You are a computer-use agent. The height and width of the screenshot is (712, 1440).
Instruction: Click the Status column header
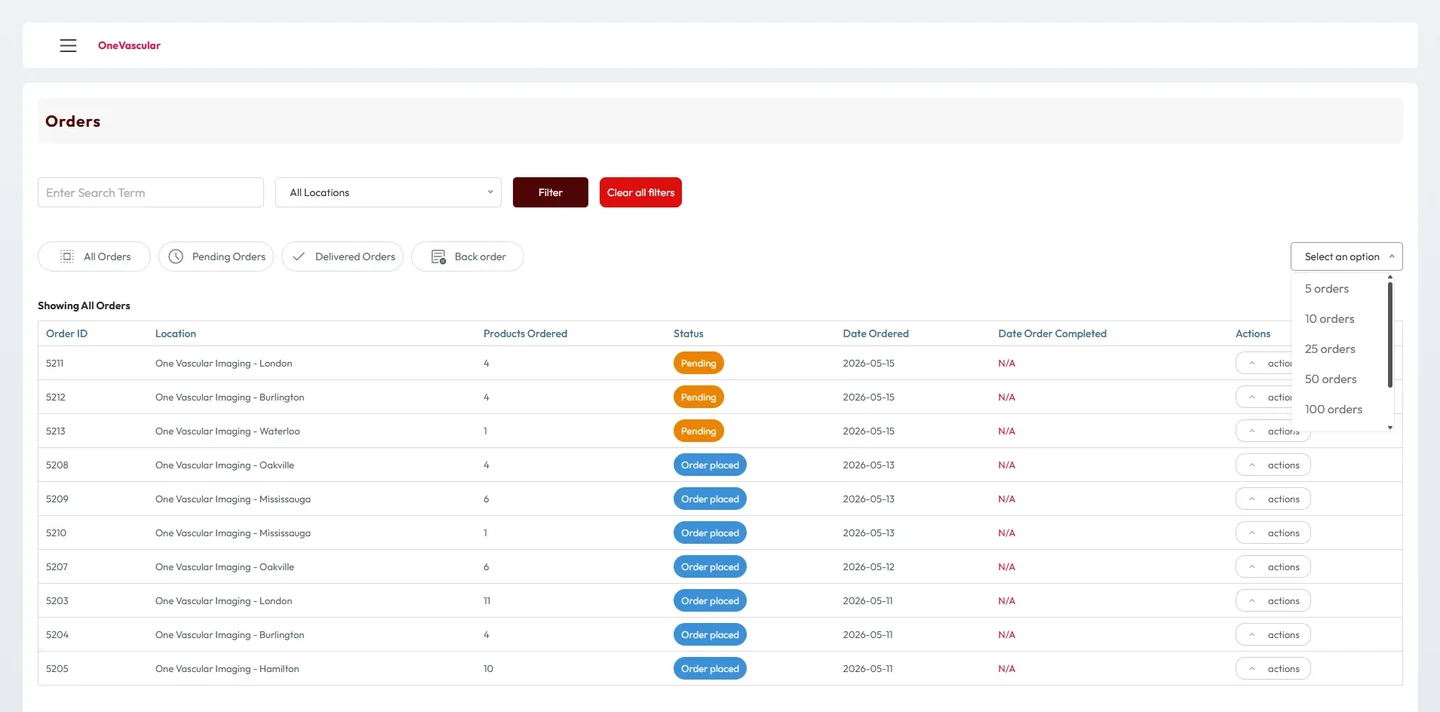tap(688, 334)
